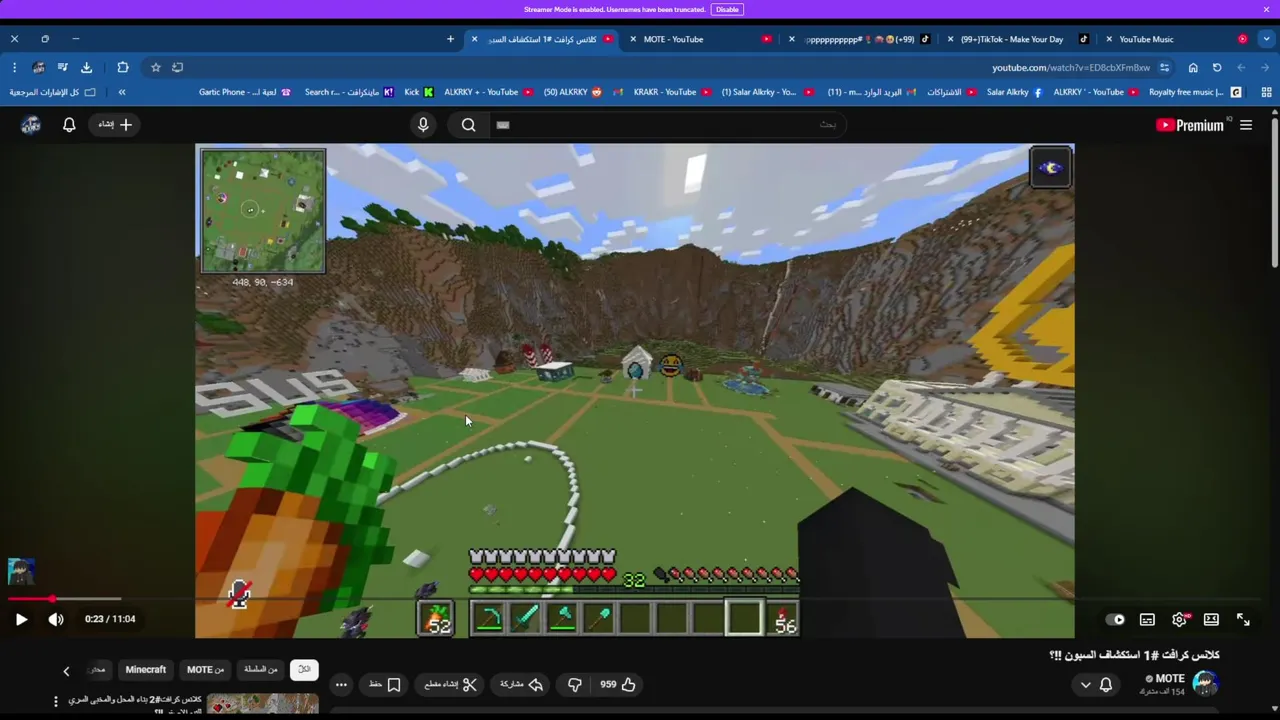Hide the overlay with the eye icon
Viewport: 1280px width, 720px height.
click(1051, 167)
